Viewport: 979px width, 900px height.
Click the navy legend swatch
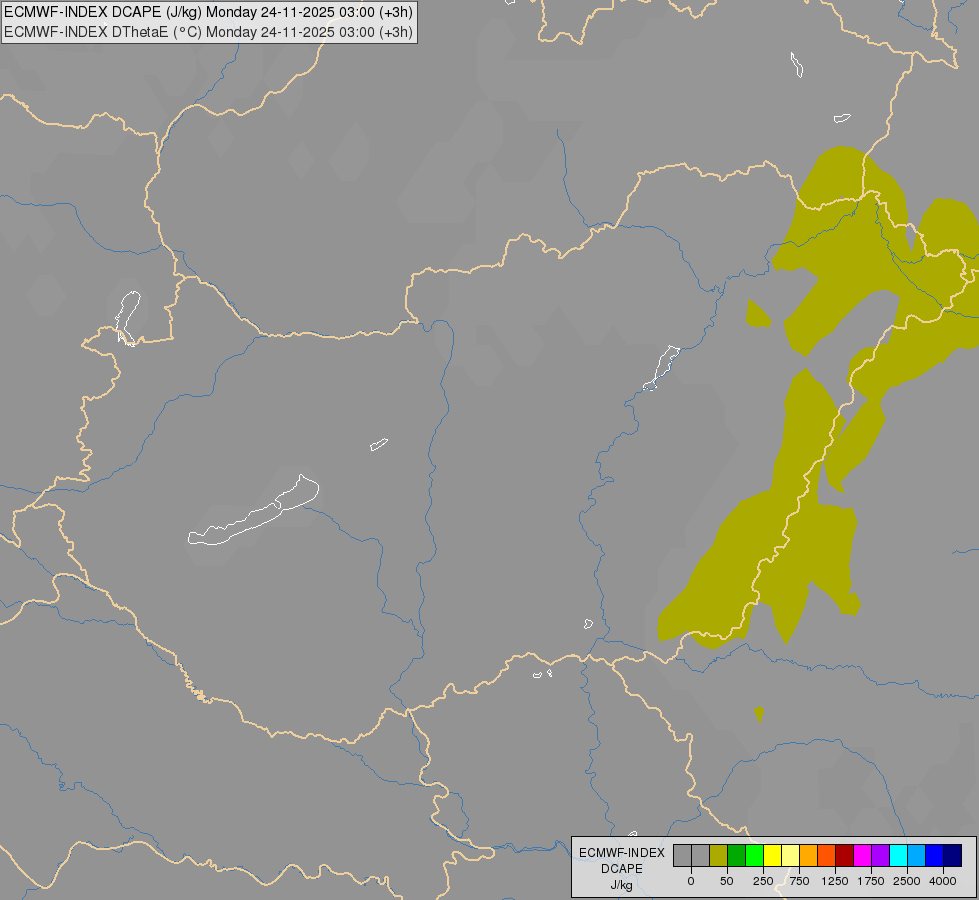click(953, 855)
